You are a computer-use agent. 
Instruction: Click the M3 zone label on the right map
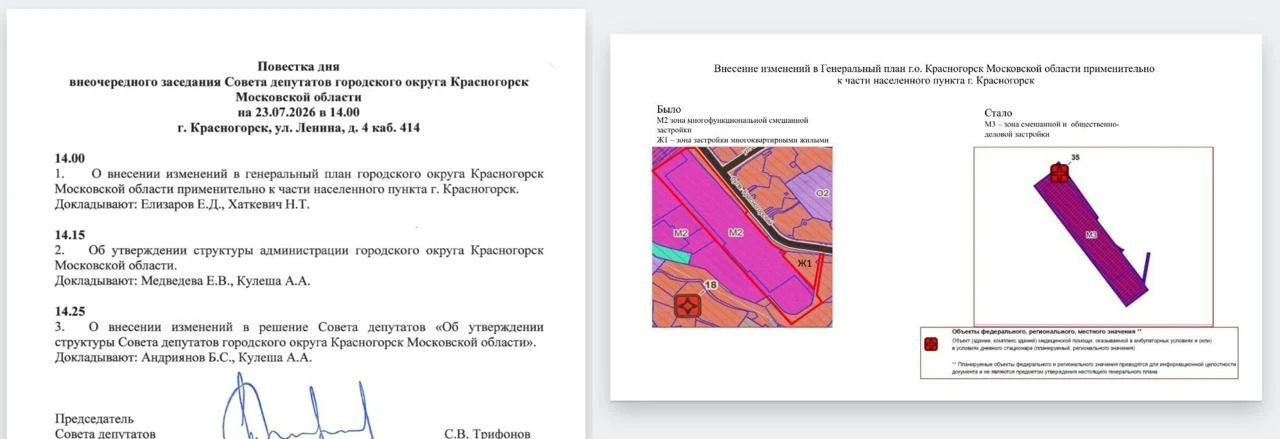point(1092,235)
